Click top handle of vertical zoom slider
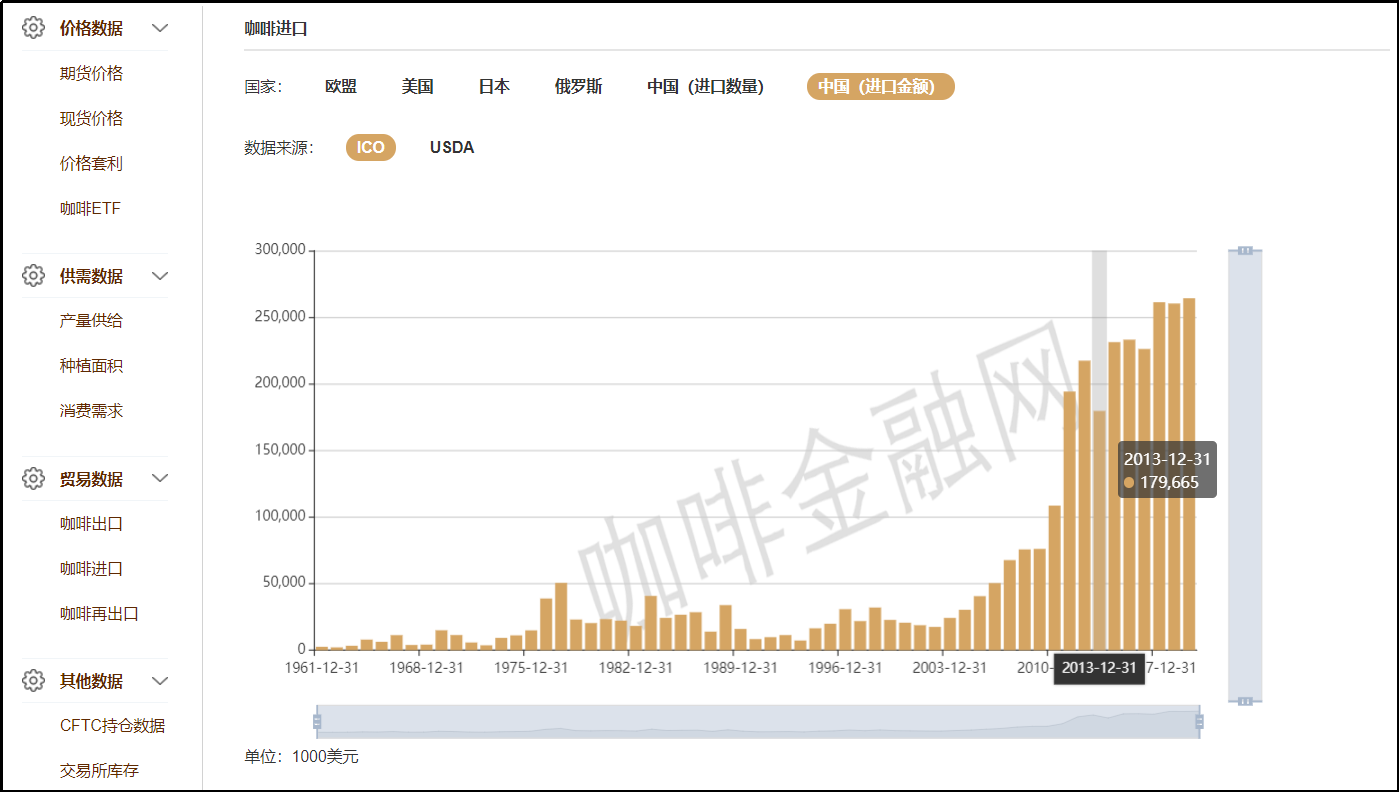 (1245, 250)
